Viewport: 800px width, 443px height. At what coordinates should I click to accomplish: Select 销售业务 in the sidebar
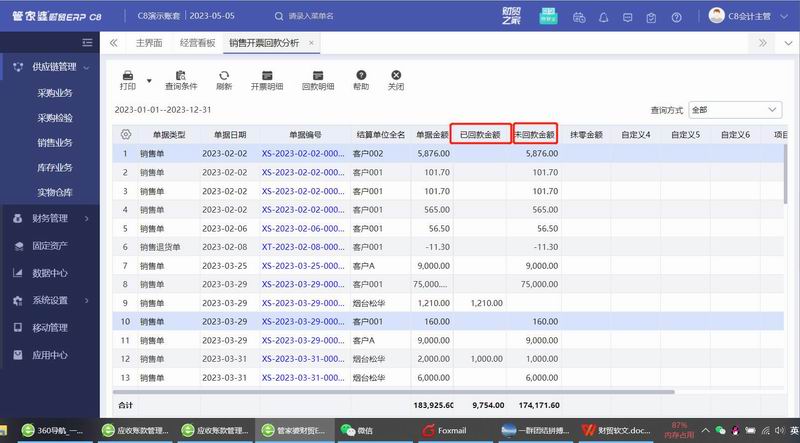coord(55,143)
